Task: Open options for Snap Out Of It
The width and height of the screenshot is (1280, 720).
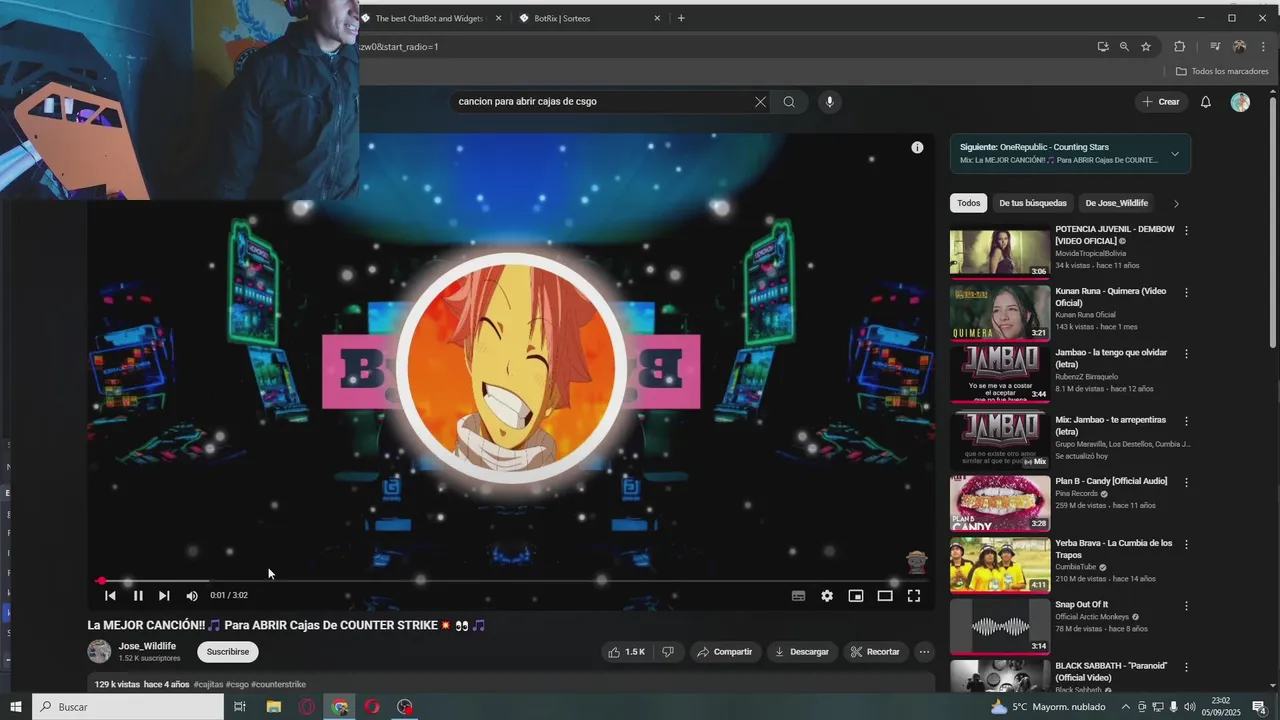Action: point(1187,606)
